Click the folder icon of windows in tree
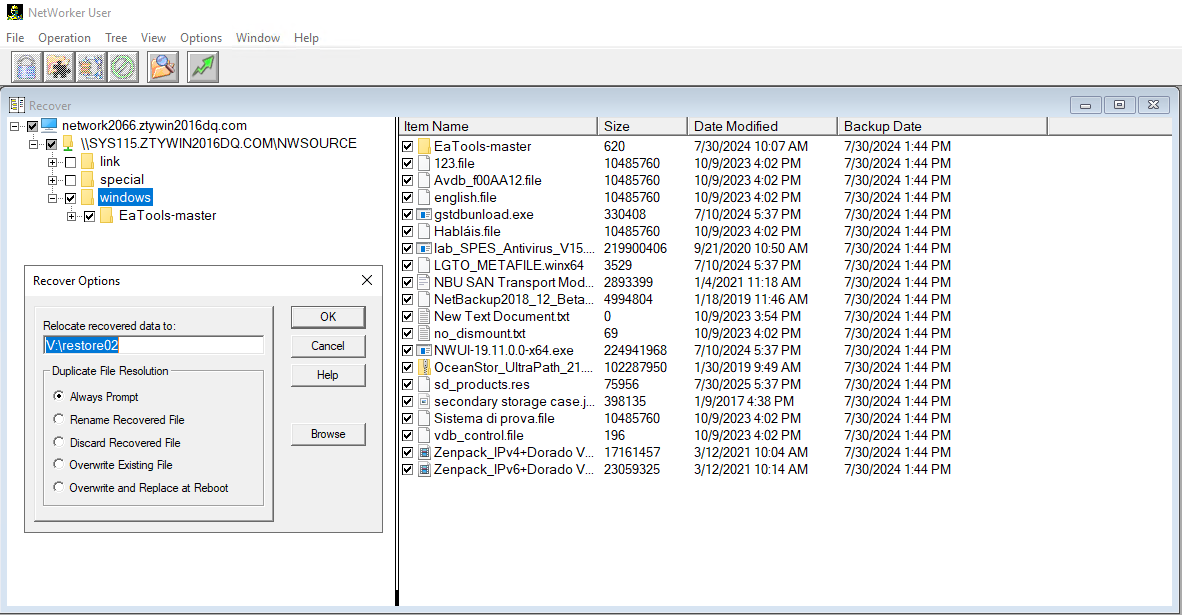The width and height of the screenshot is (1182, 615). click(x=87, y=197)
